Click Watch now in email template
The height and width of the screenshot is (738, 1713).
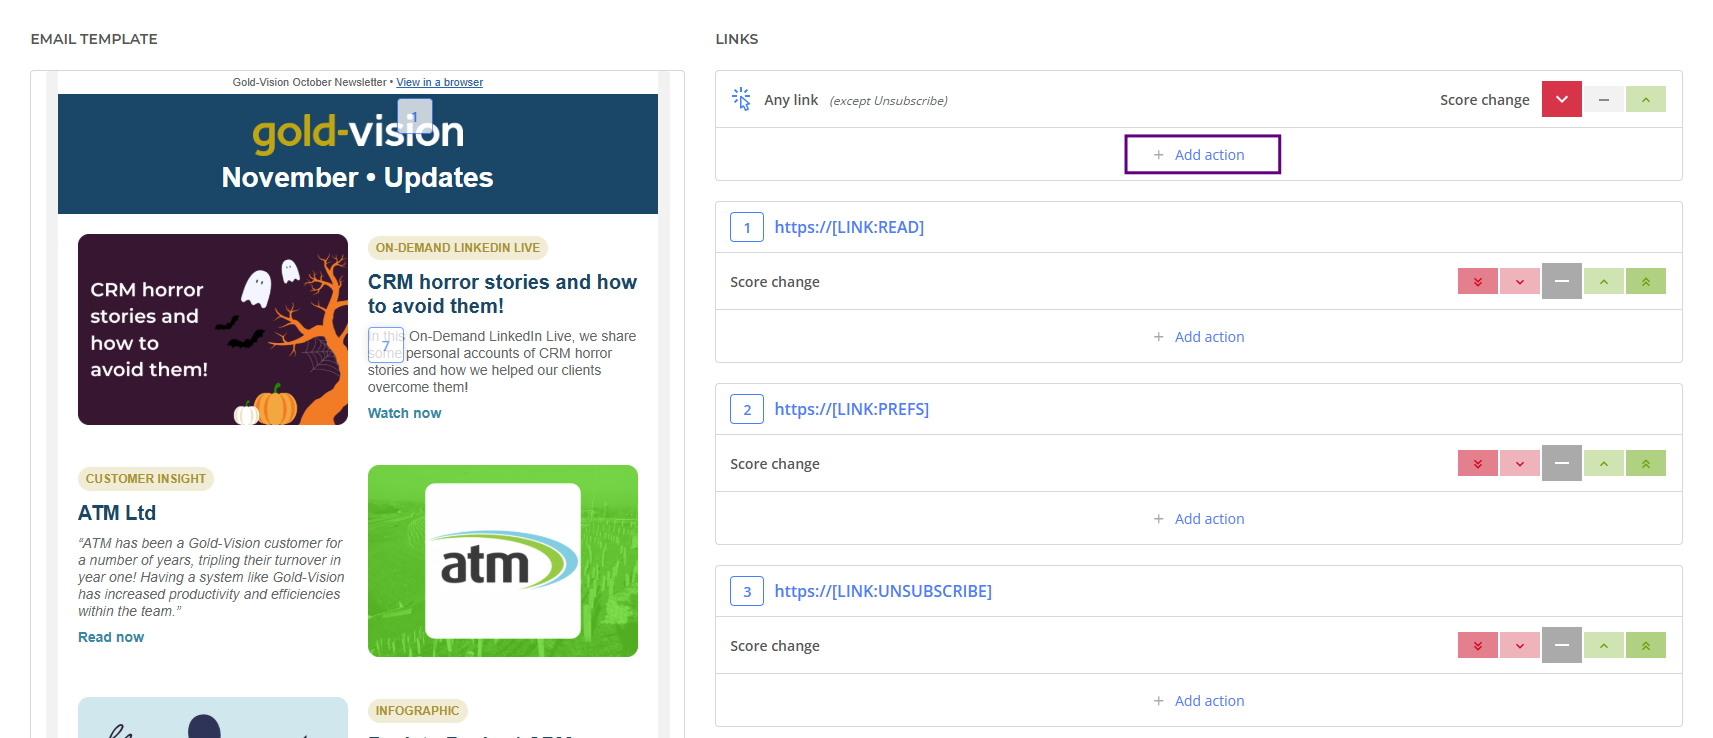(404, 413)
